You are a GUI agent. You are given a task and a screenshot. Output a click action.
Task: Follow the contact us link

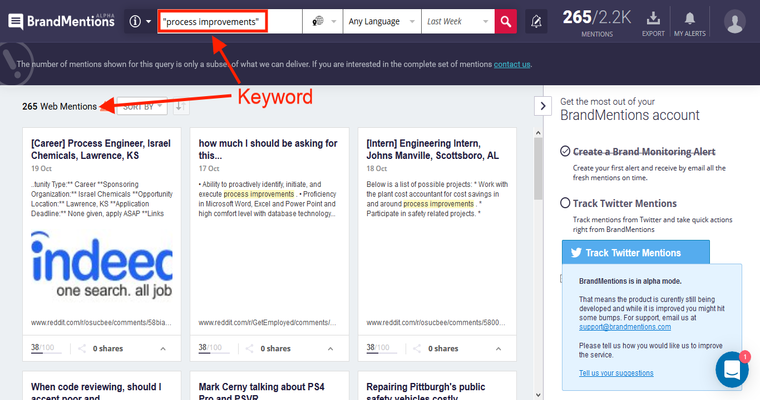[x=512, y=64]
